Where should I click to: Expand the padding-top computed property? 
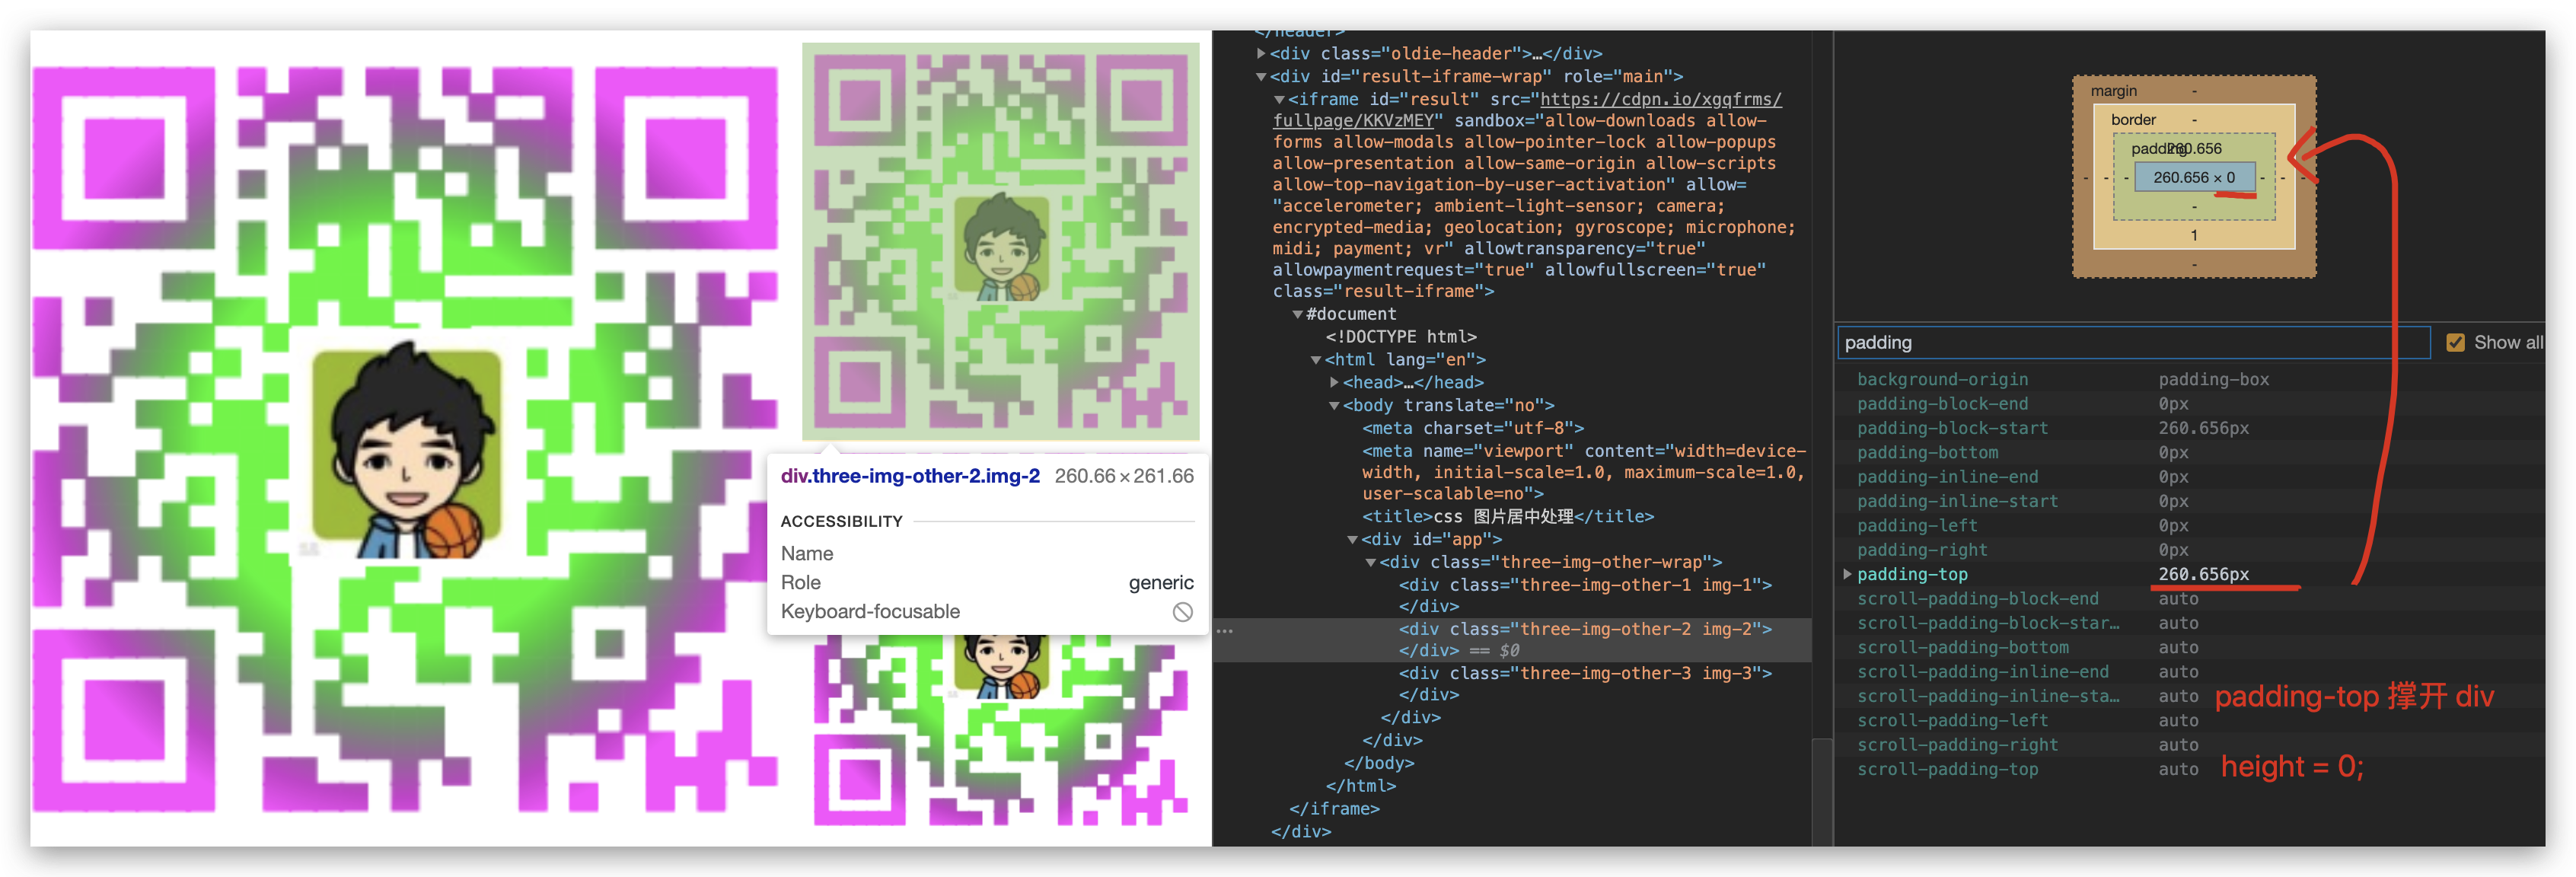(1845, 574)
